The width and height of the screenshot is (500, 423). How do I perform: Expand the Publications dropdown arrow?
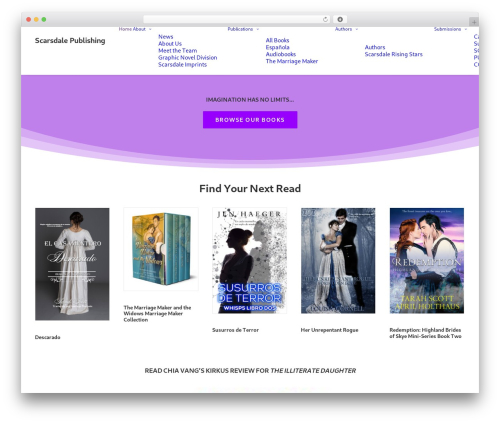(257, 29)
